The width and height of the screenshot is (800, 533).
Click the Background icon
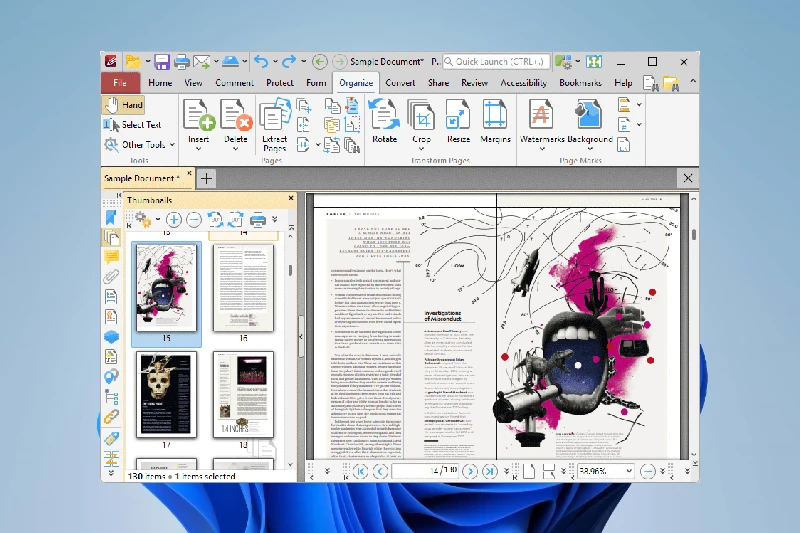(589, 114)
